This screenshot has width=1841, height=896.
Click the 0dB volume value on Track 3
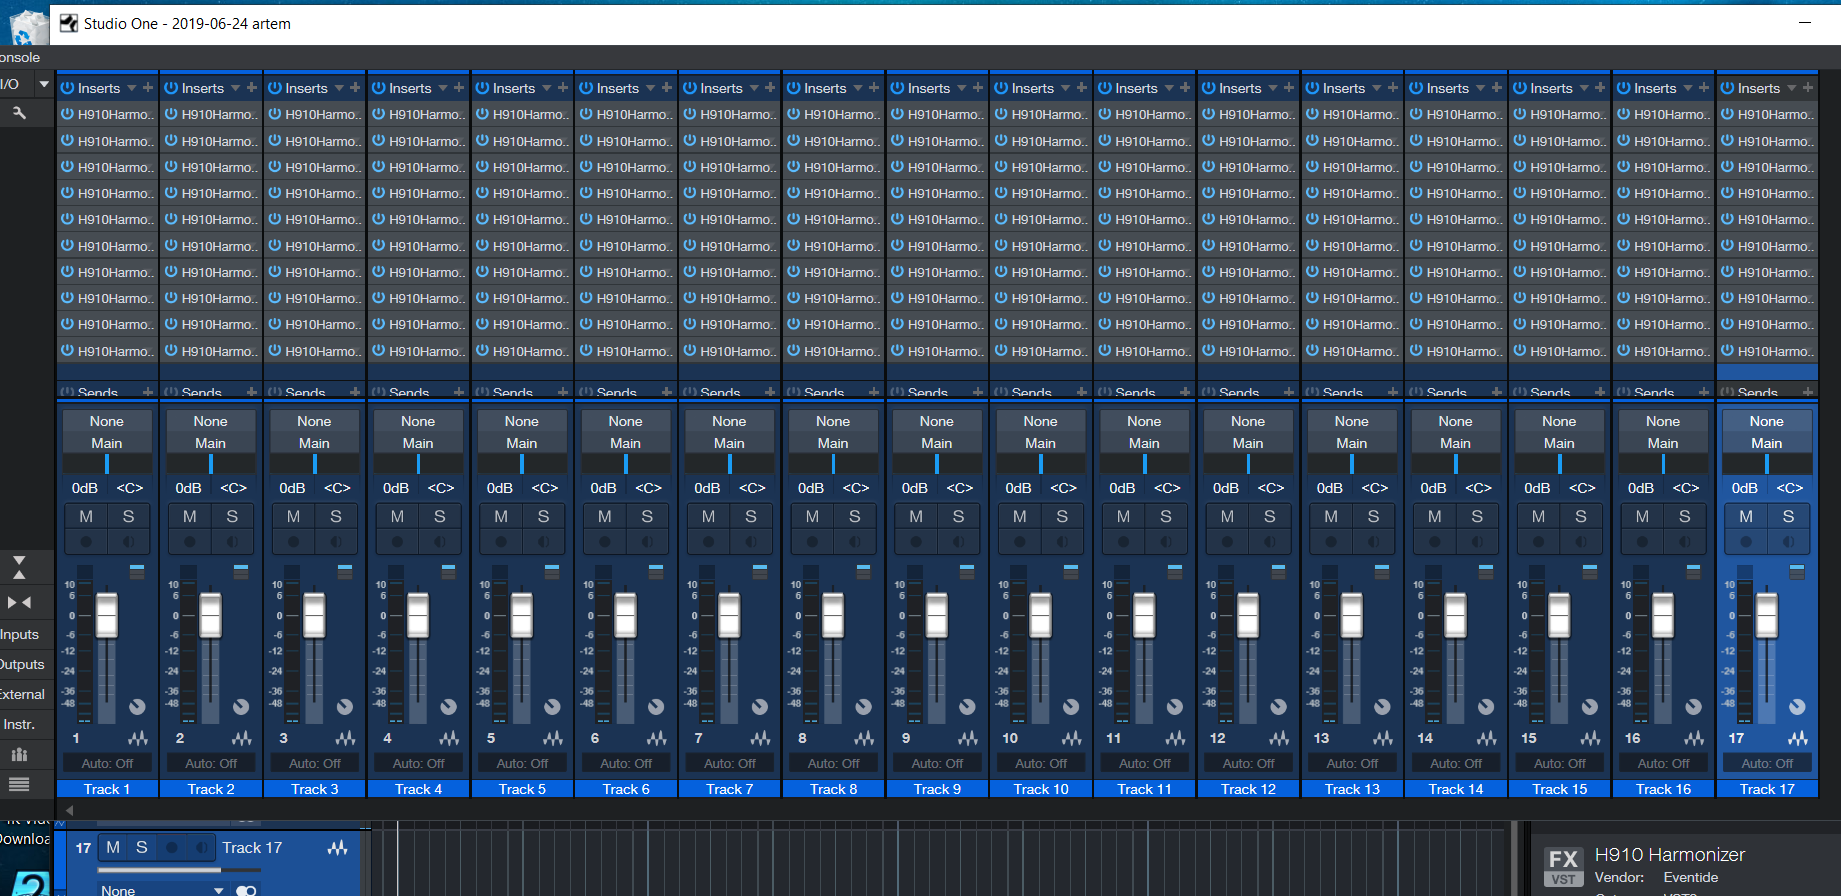click(x=292, y=488)
